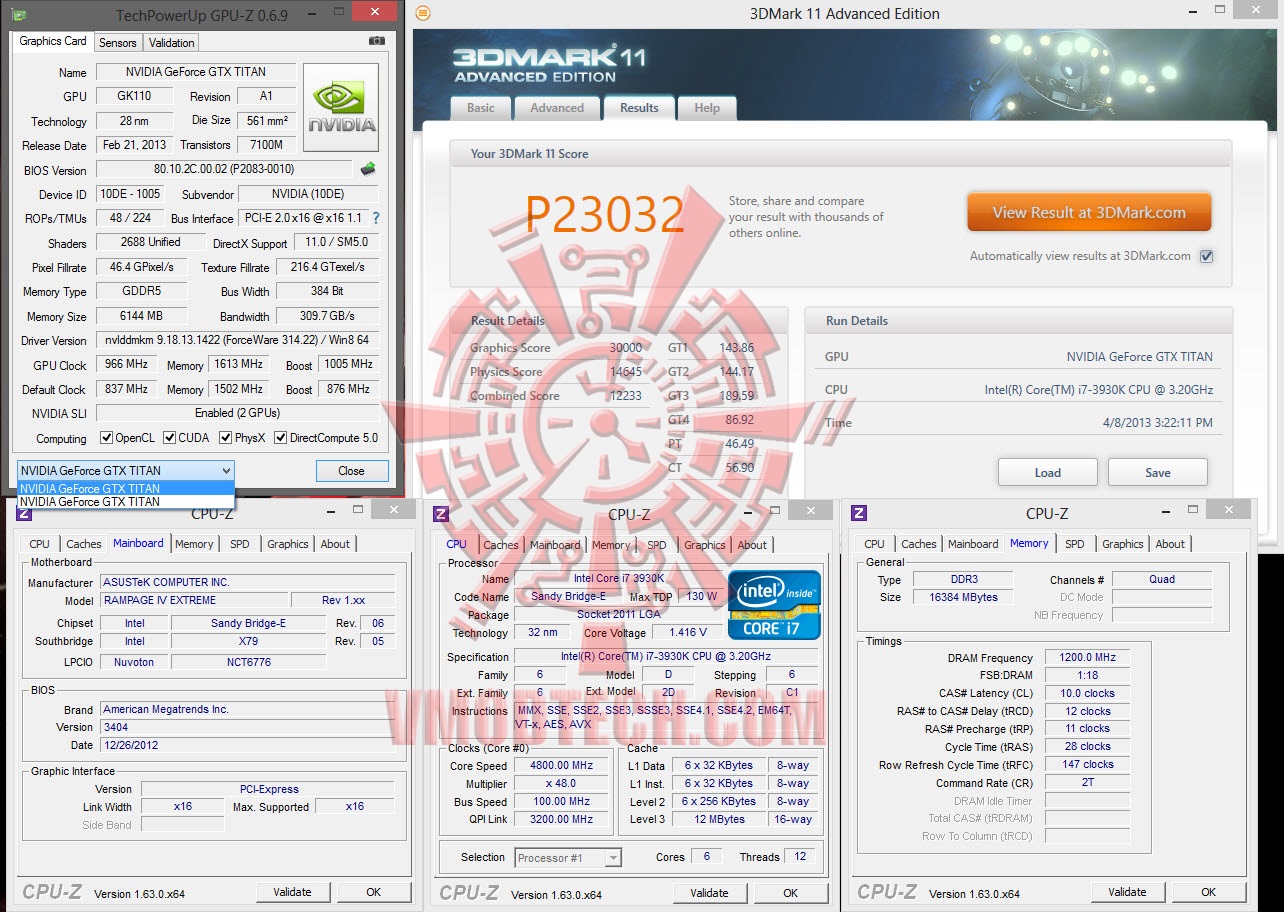Open Graphics tab in CPU-Z Memory window
The height and width of the screenshot is (912, 1284).
pos(1123,544)
